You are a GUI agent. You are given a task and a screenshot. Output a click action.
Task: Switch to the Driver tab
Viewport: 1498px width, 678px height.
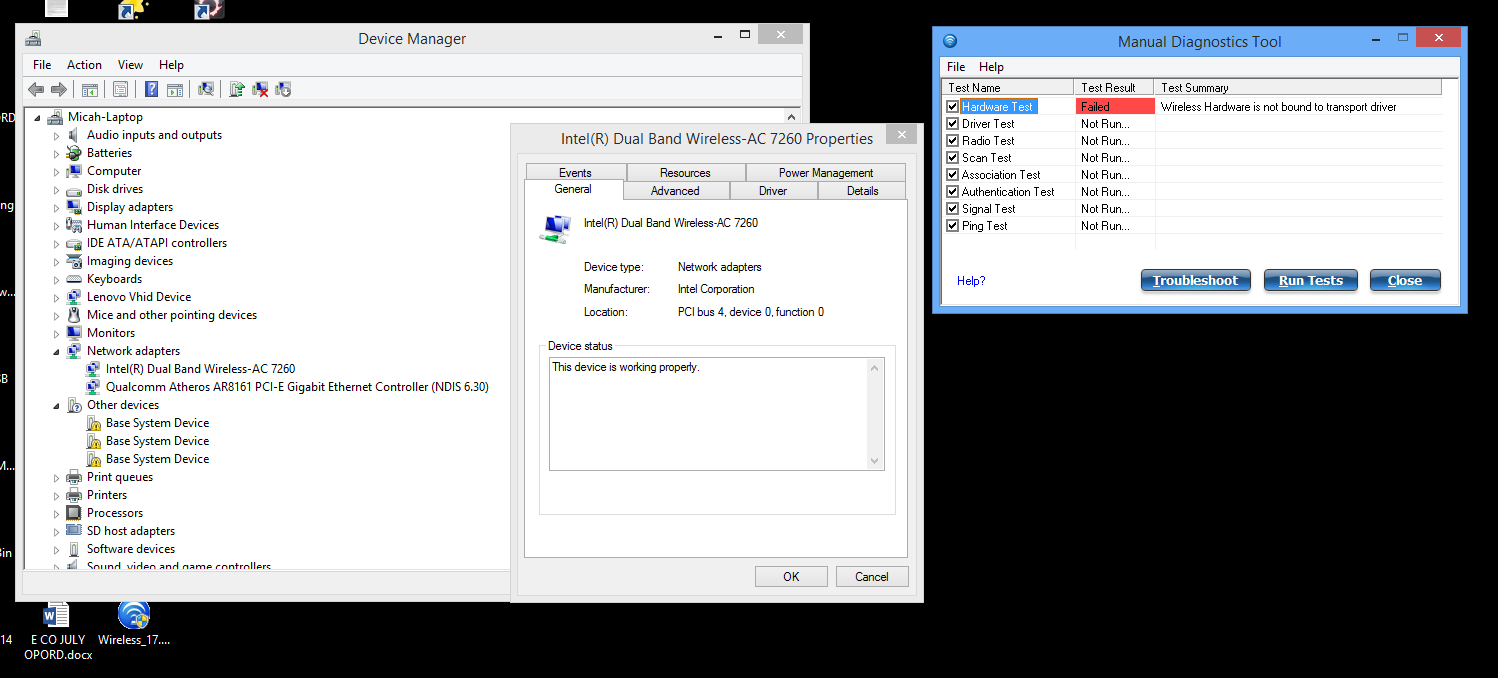[x=773, y=191]
